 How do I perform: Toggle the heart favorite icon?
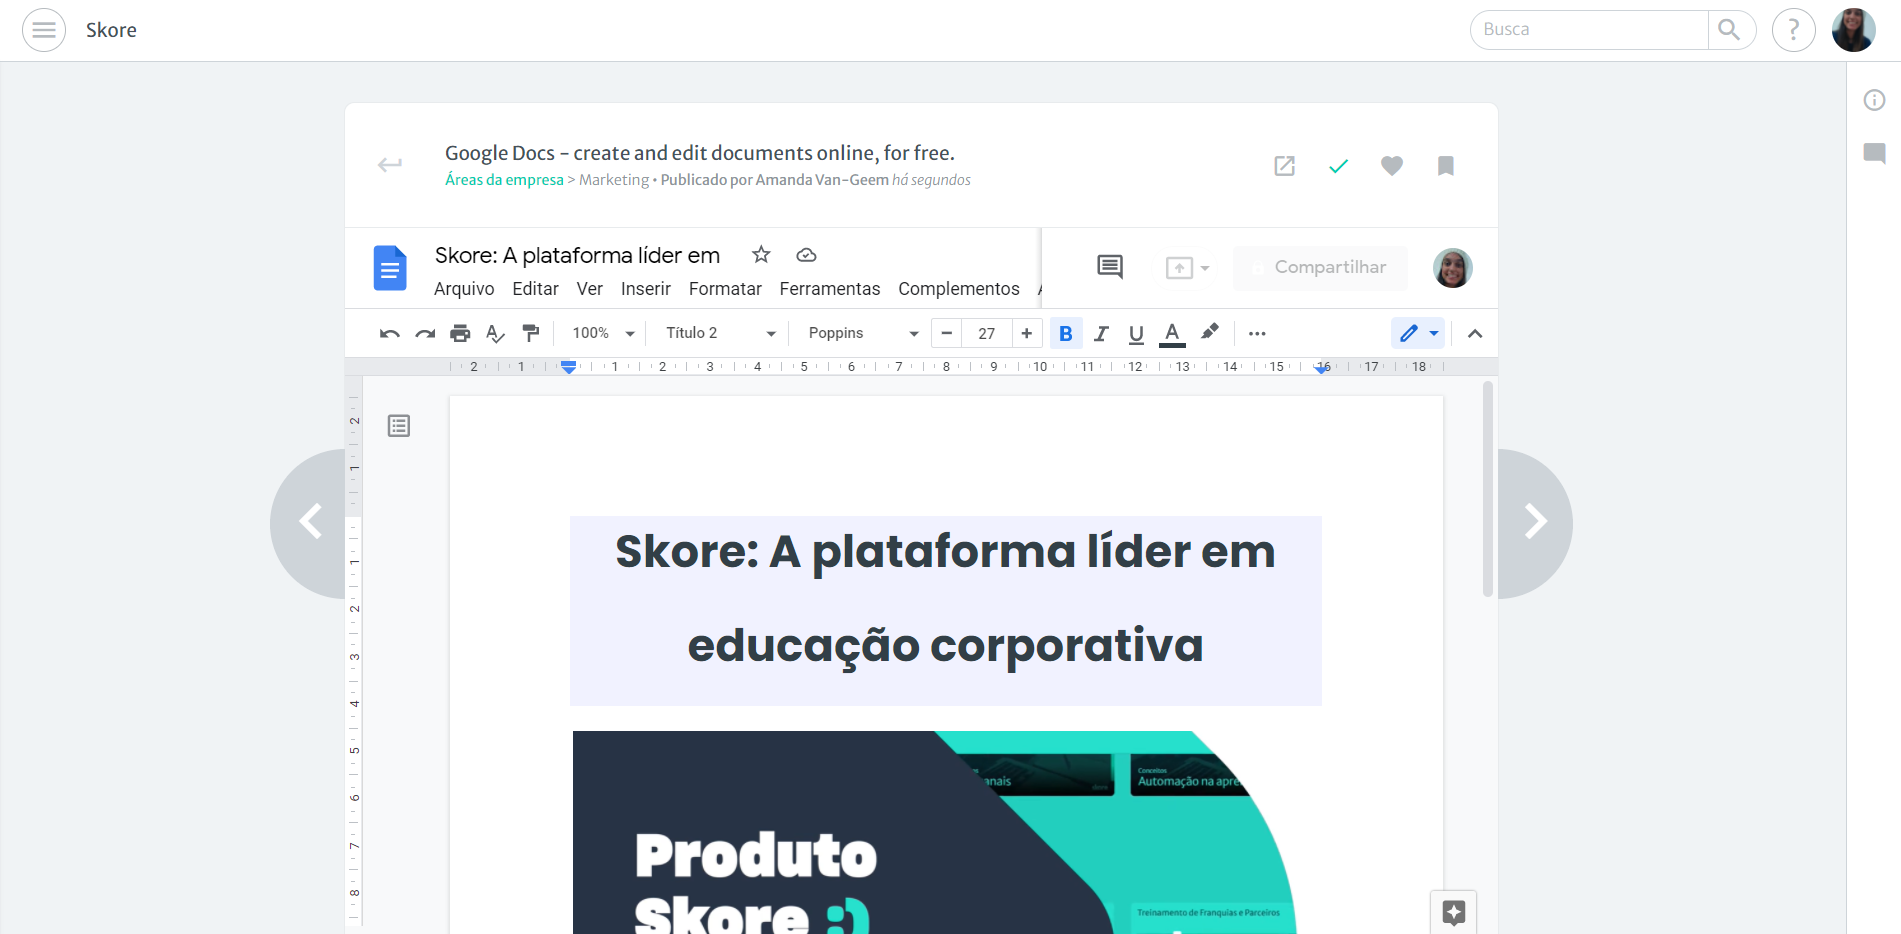(1392, 166)
